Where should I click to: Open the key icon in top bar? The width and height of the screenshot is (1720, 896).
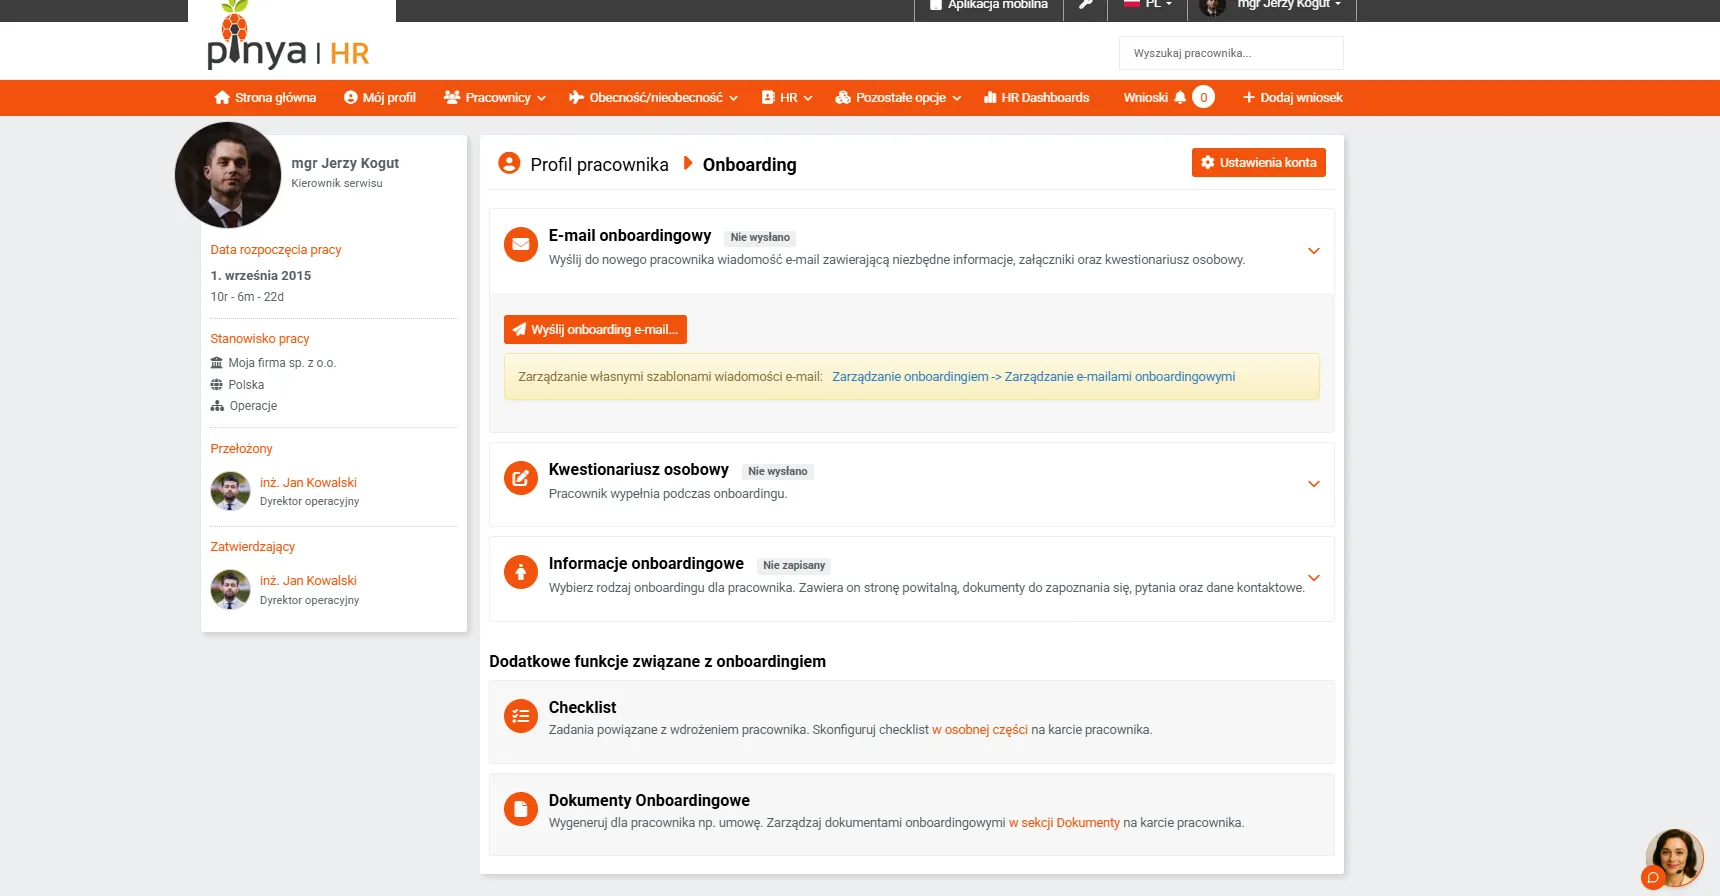coord(1085,5)
